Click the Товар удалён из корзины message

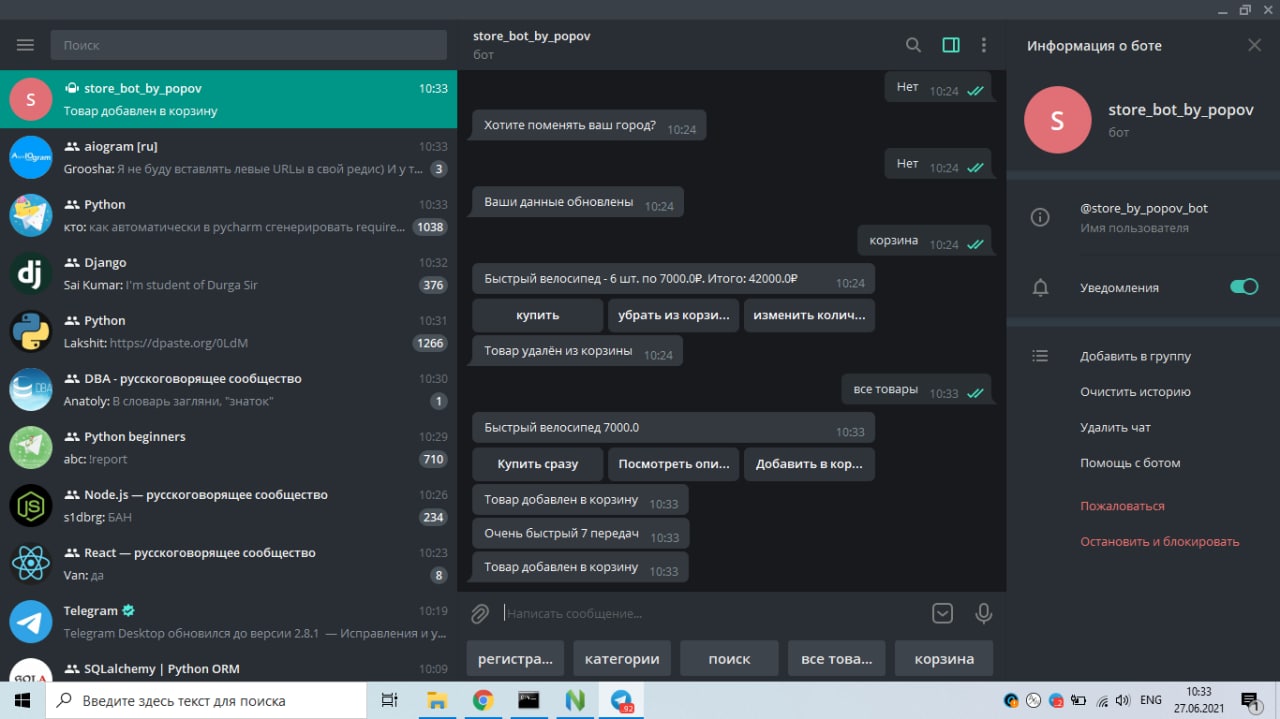tap(577, 351)
